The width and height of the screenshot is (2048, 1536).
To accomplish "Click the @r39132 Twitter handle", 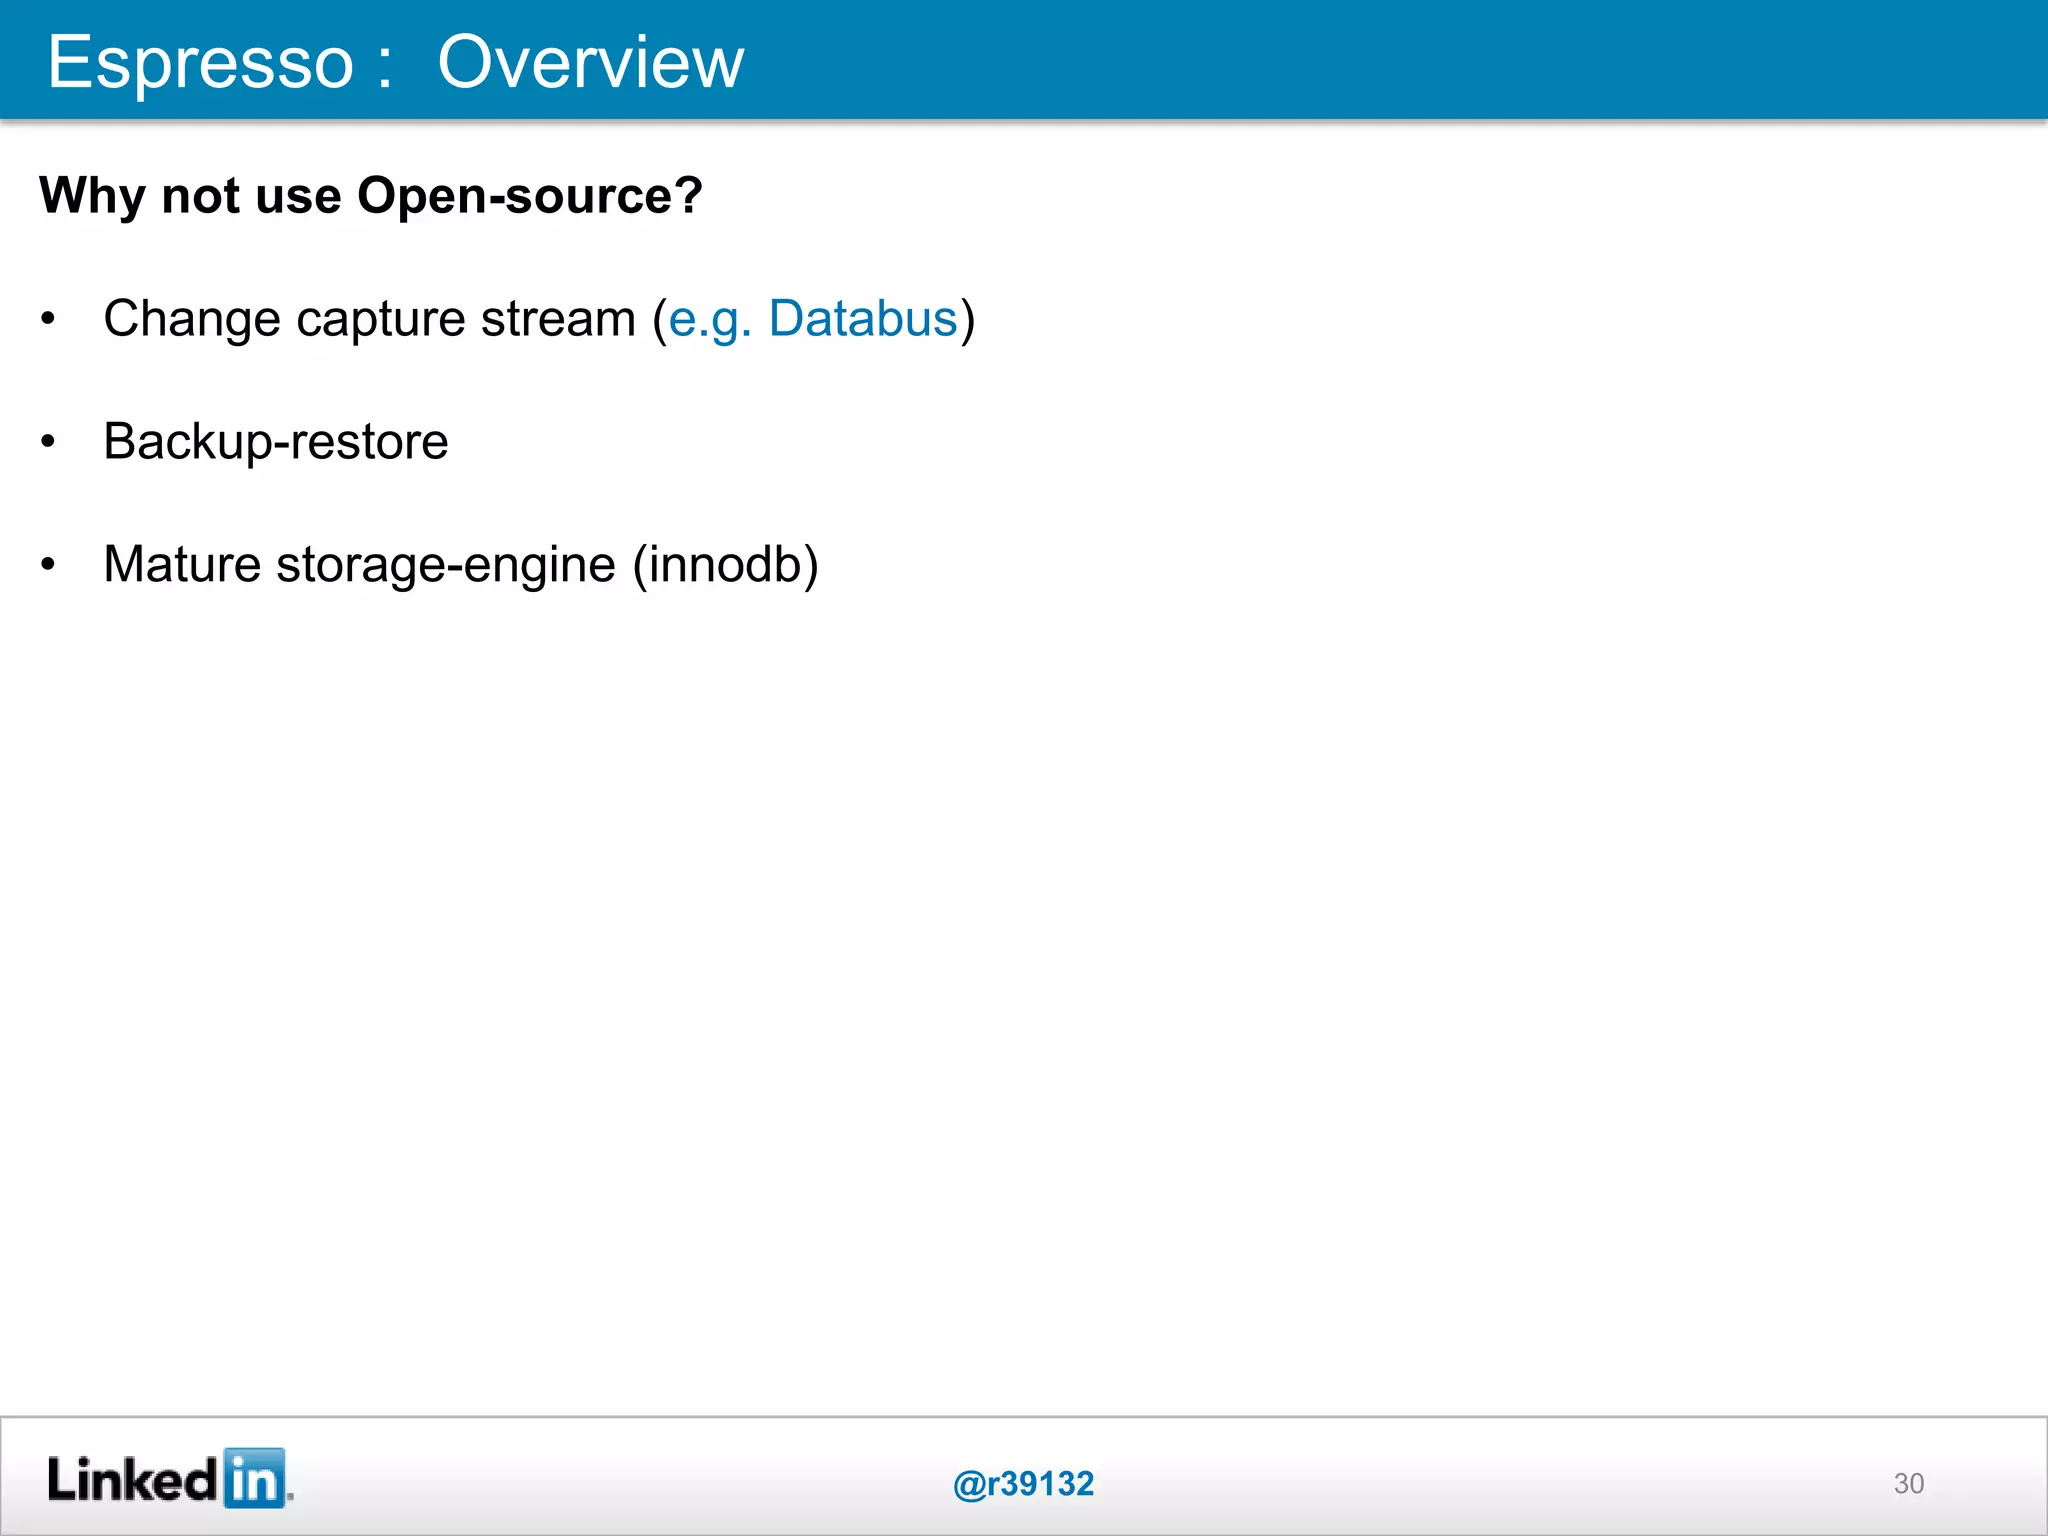I will pyautogui.click(x=1023, y=1484).
